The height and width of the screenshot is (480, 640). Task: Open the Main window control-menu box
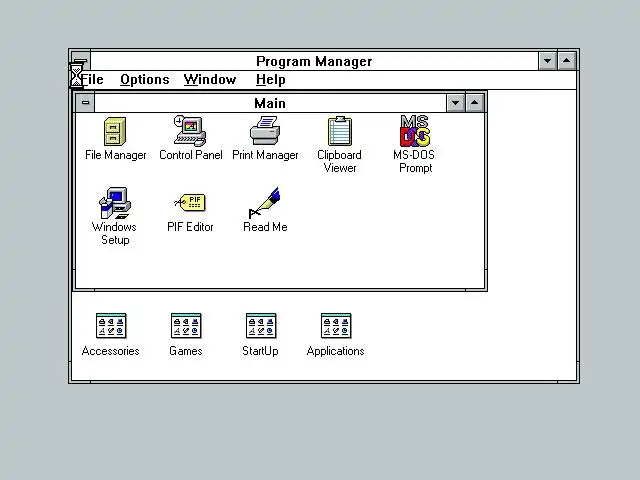85,102
